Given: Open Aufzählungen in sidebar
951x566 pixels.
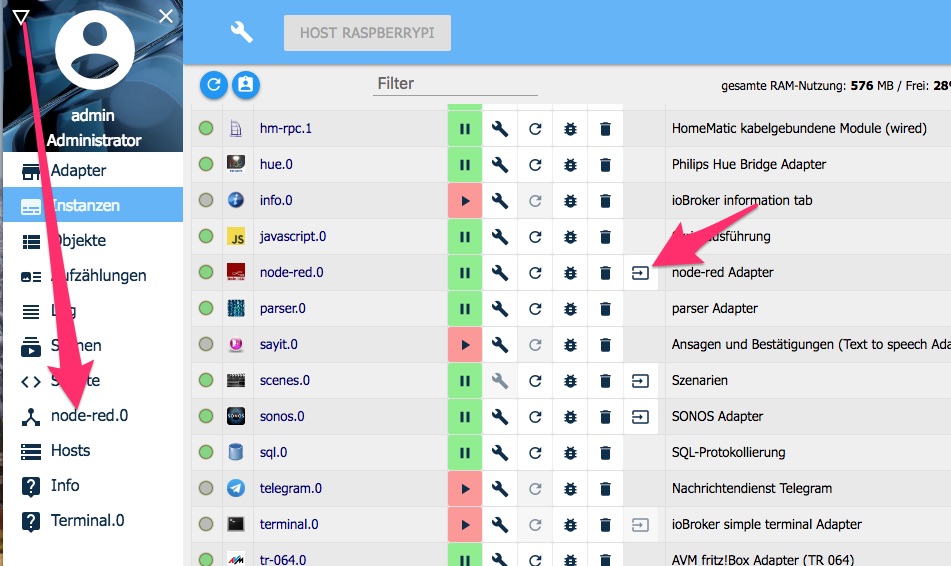Looking at the screenshot, I should (93, 275).
